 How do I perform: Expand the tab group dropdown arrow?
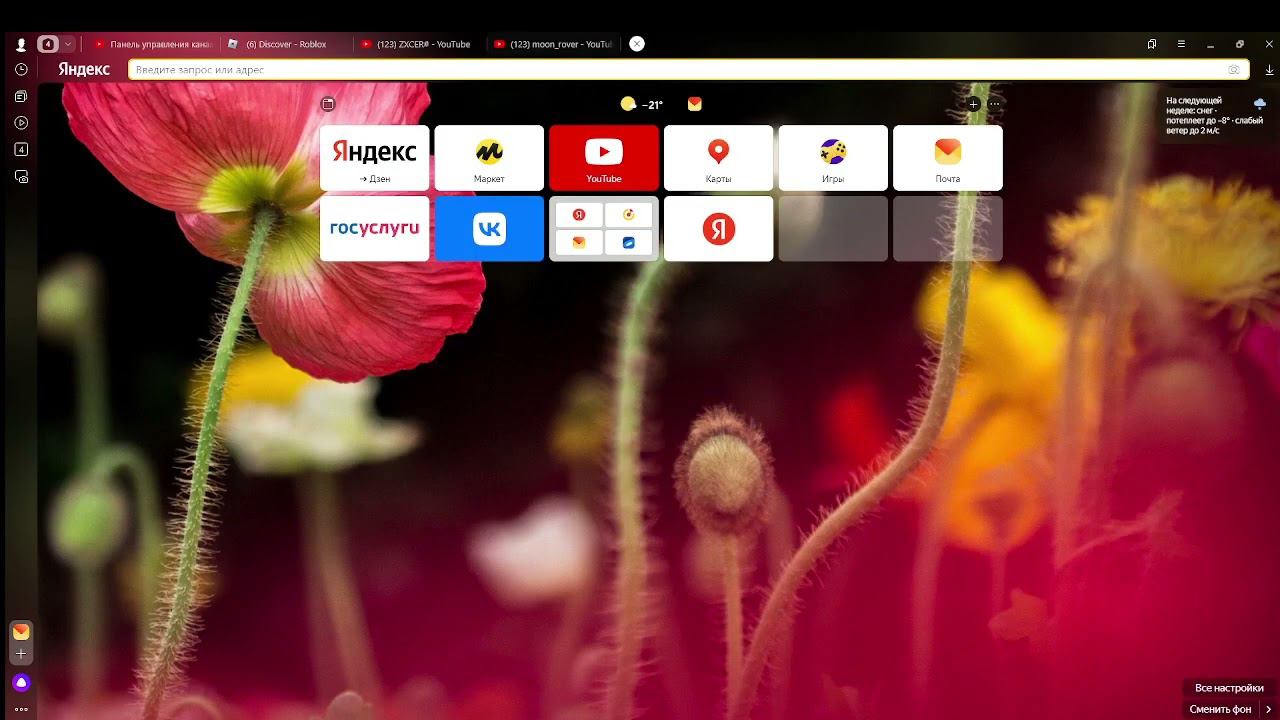[68, 44]
